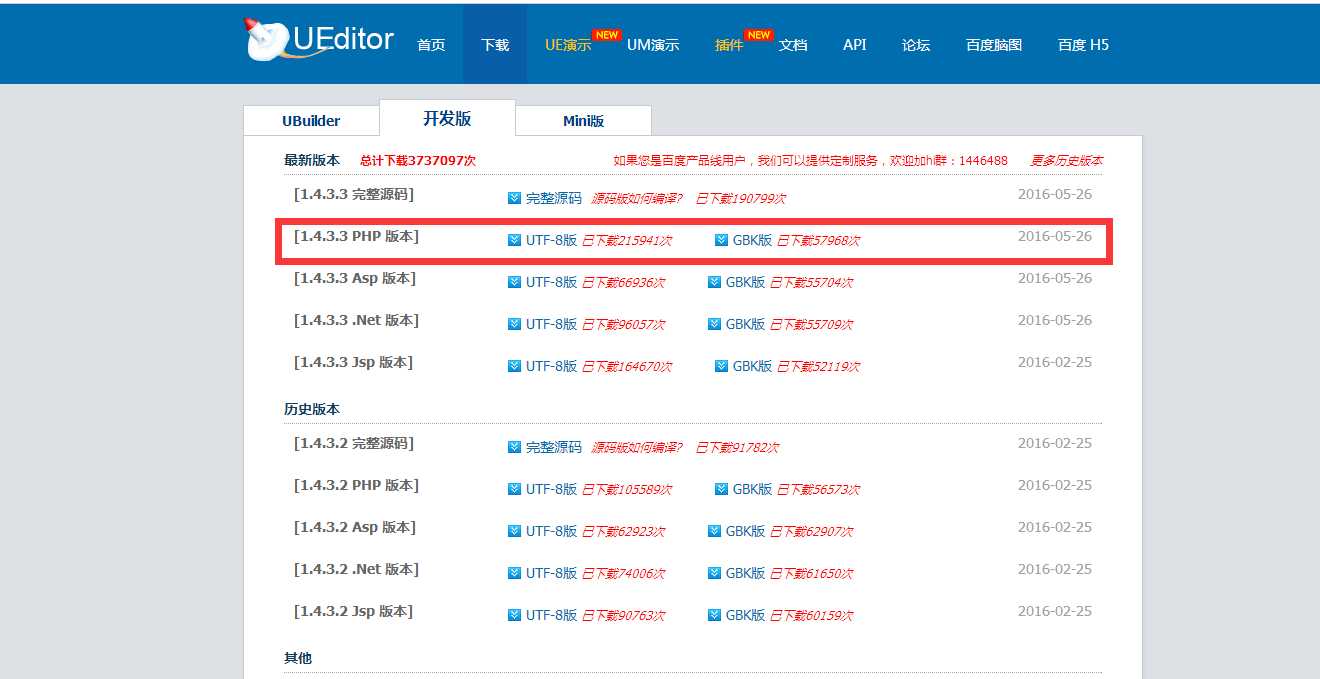Click GBK download icon in 1.4.3.2 Jsp row
Image resolution: width=1320 pixels, height=679 pixels.
click(x=714, y=615)
